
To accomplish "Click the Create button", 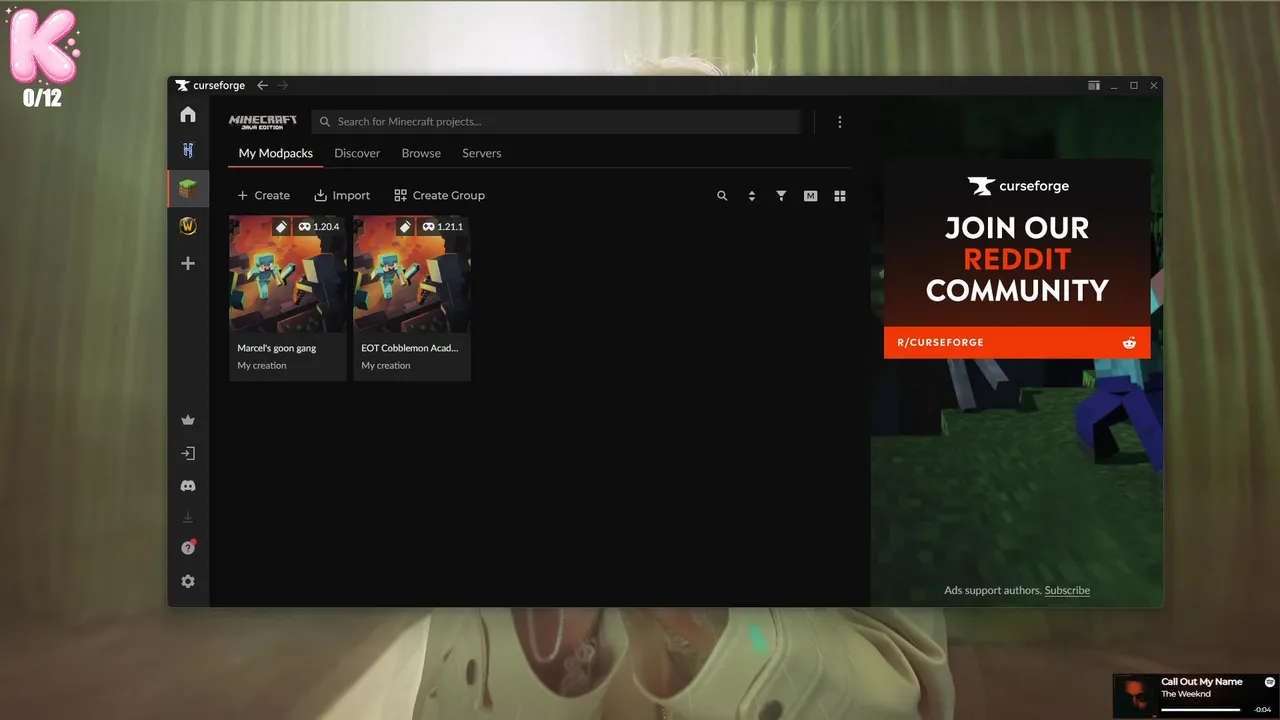I will pos(264,196).
